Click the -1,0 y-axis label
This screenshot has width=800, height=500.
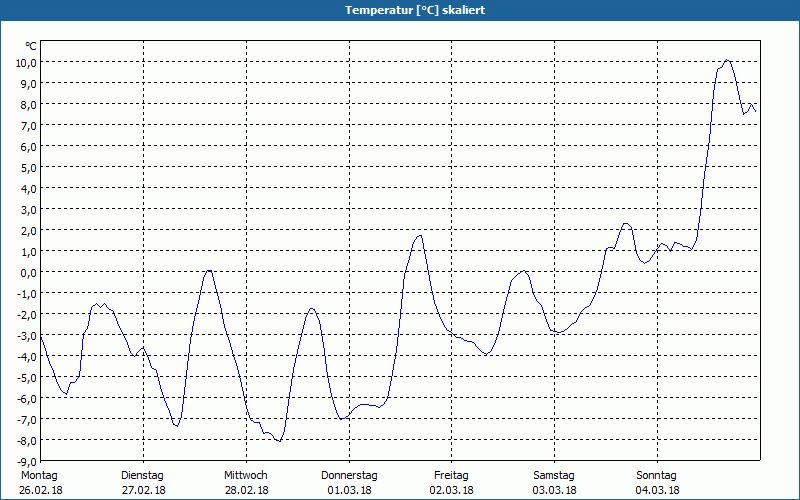pyautogui.click(x=27, y=293)
